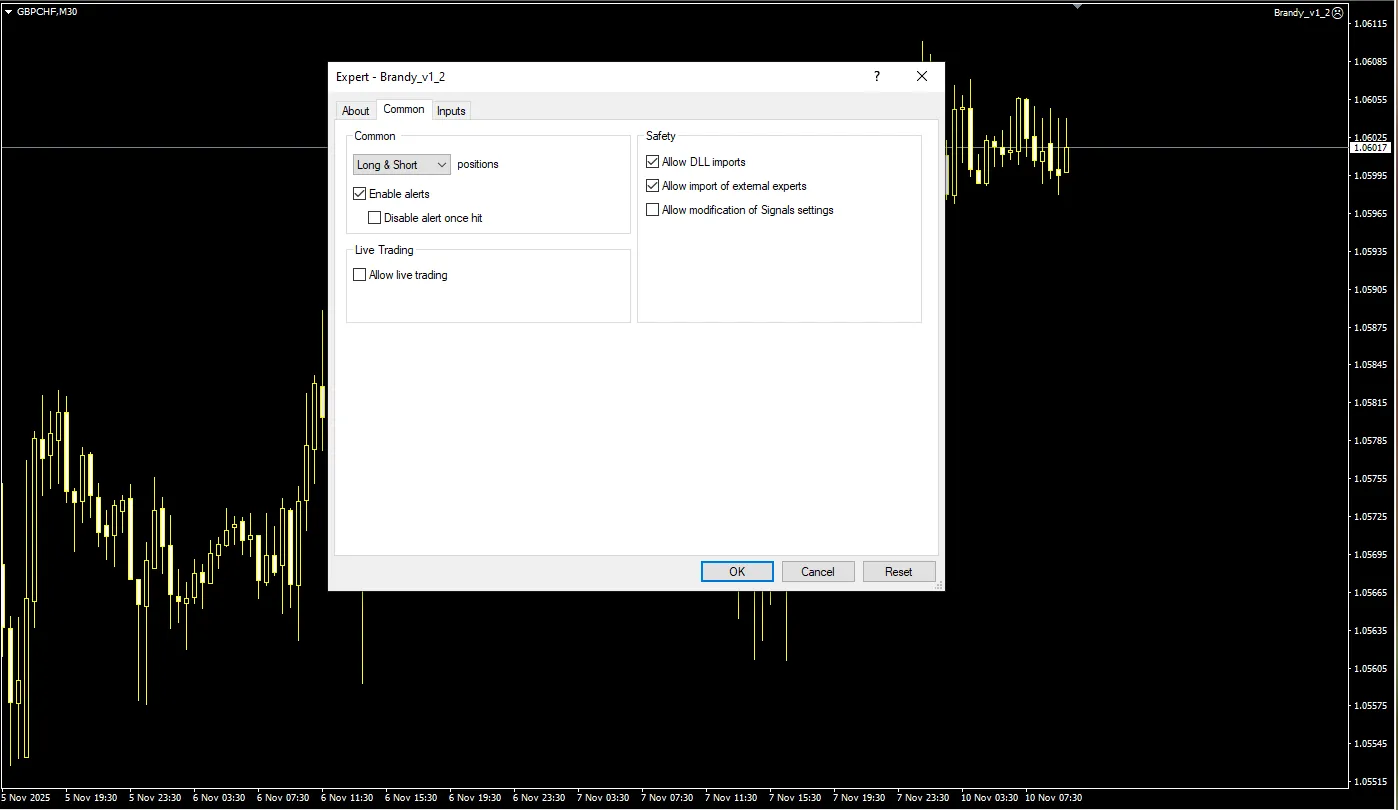The image size is (1398, 810).
Task: Switch to the About tab
Action: (x=356, y=111)
